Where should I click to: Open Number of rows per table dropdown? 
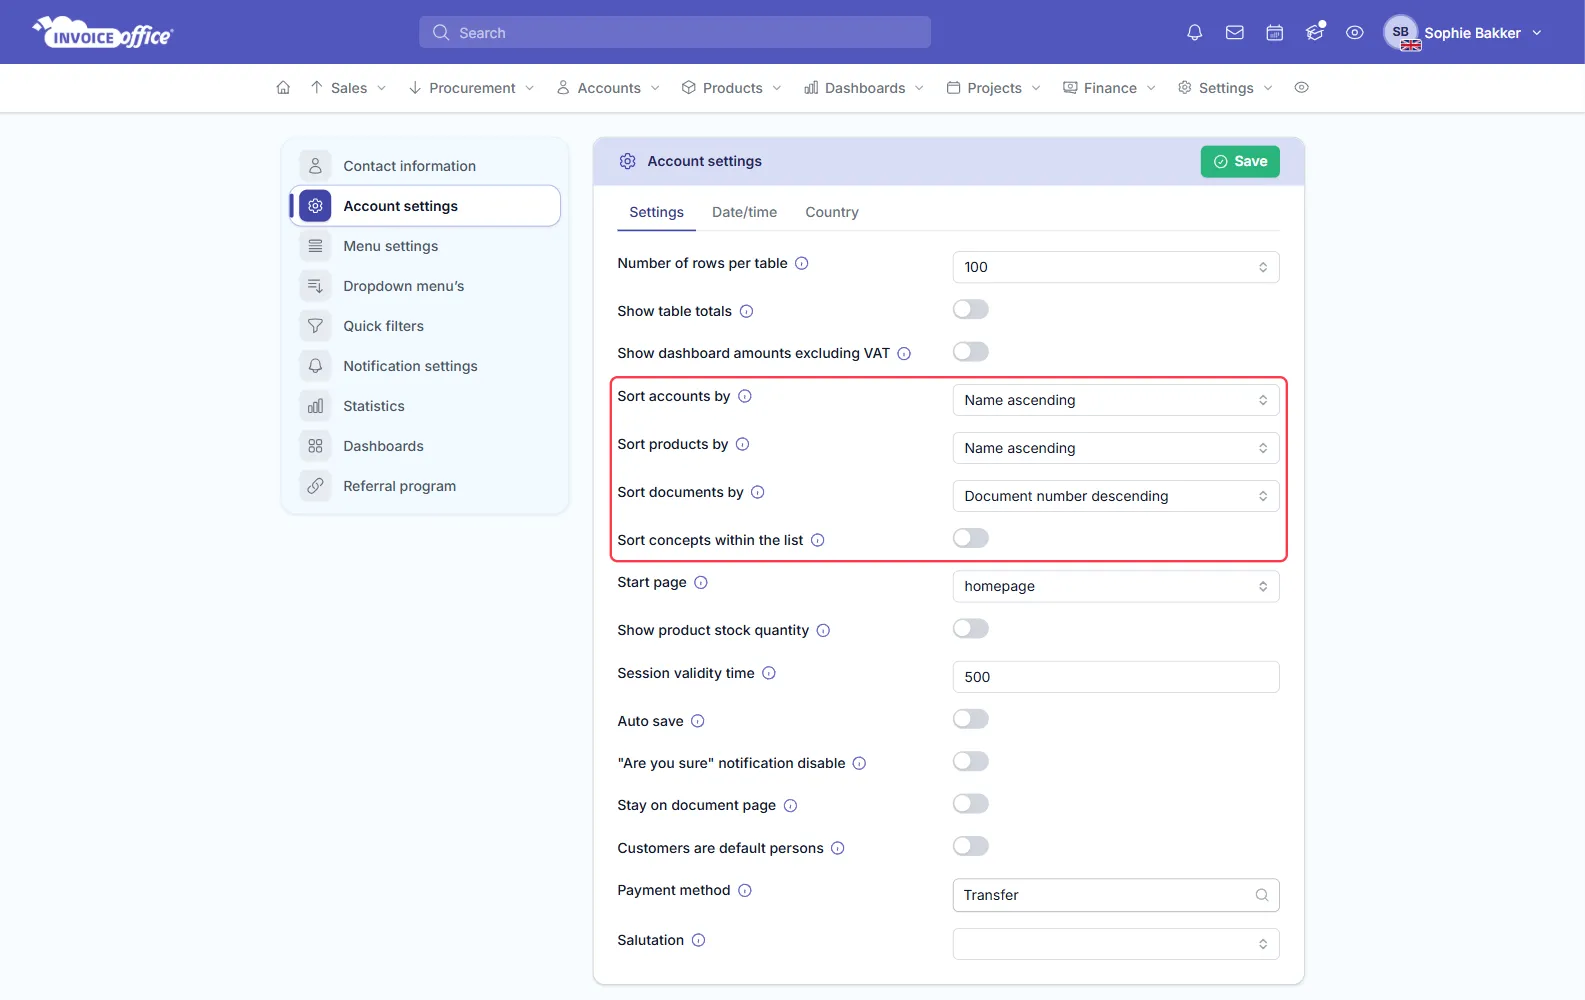[x=1116, y=267]
